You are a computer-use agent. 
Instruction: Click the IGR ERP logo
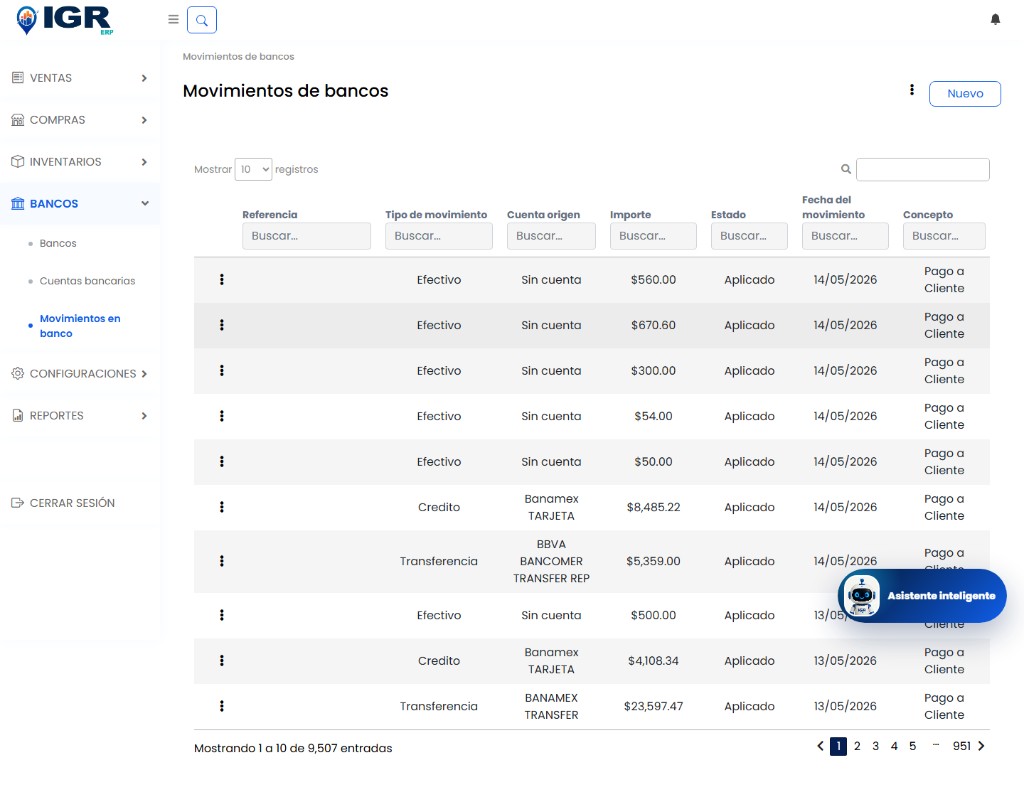click(x=64, y=20)
